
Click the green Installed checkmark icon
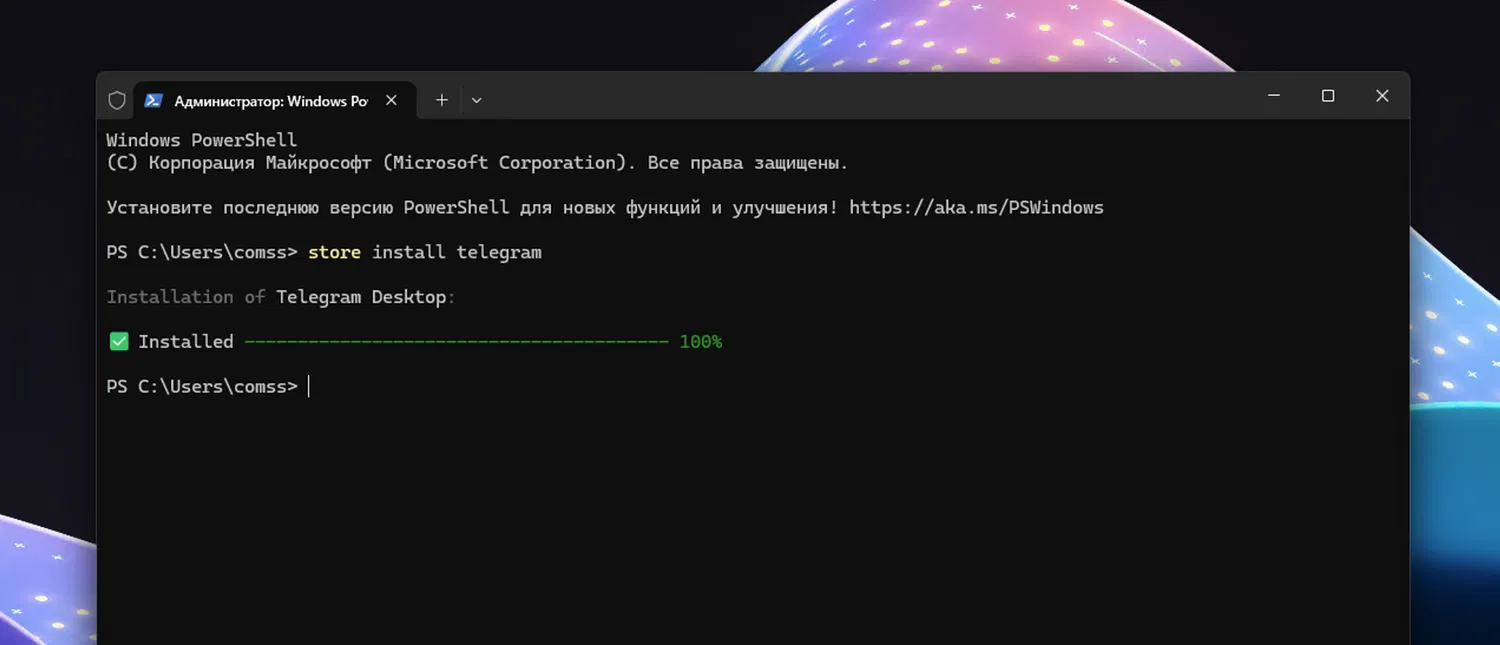pos(119,342)
